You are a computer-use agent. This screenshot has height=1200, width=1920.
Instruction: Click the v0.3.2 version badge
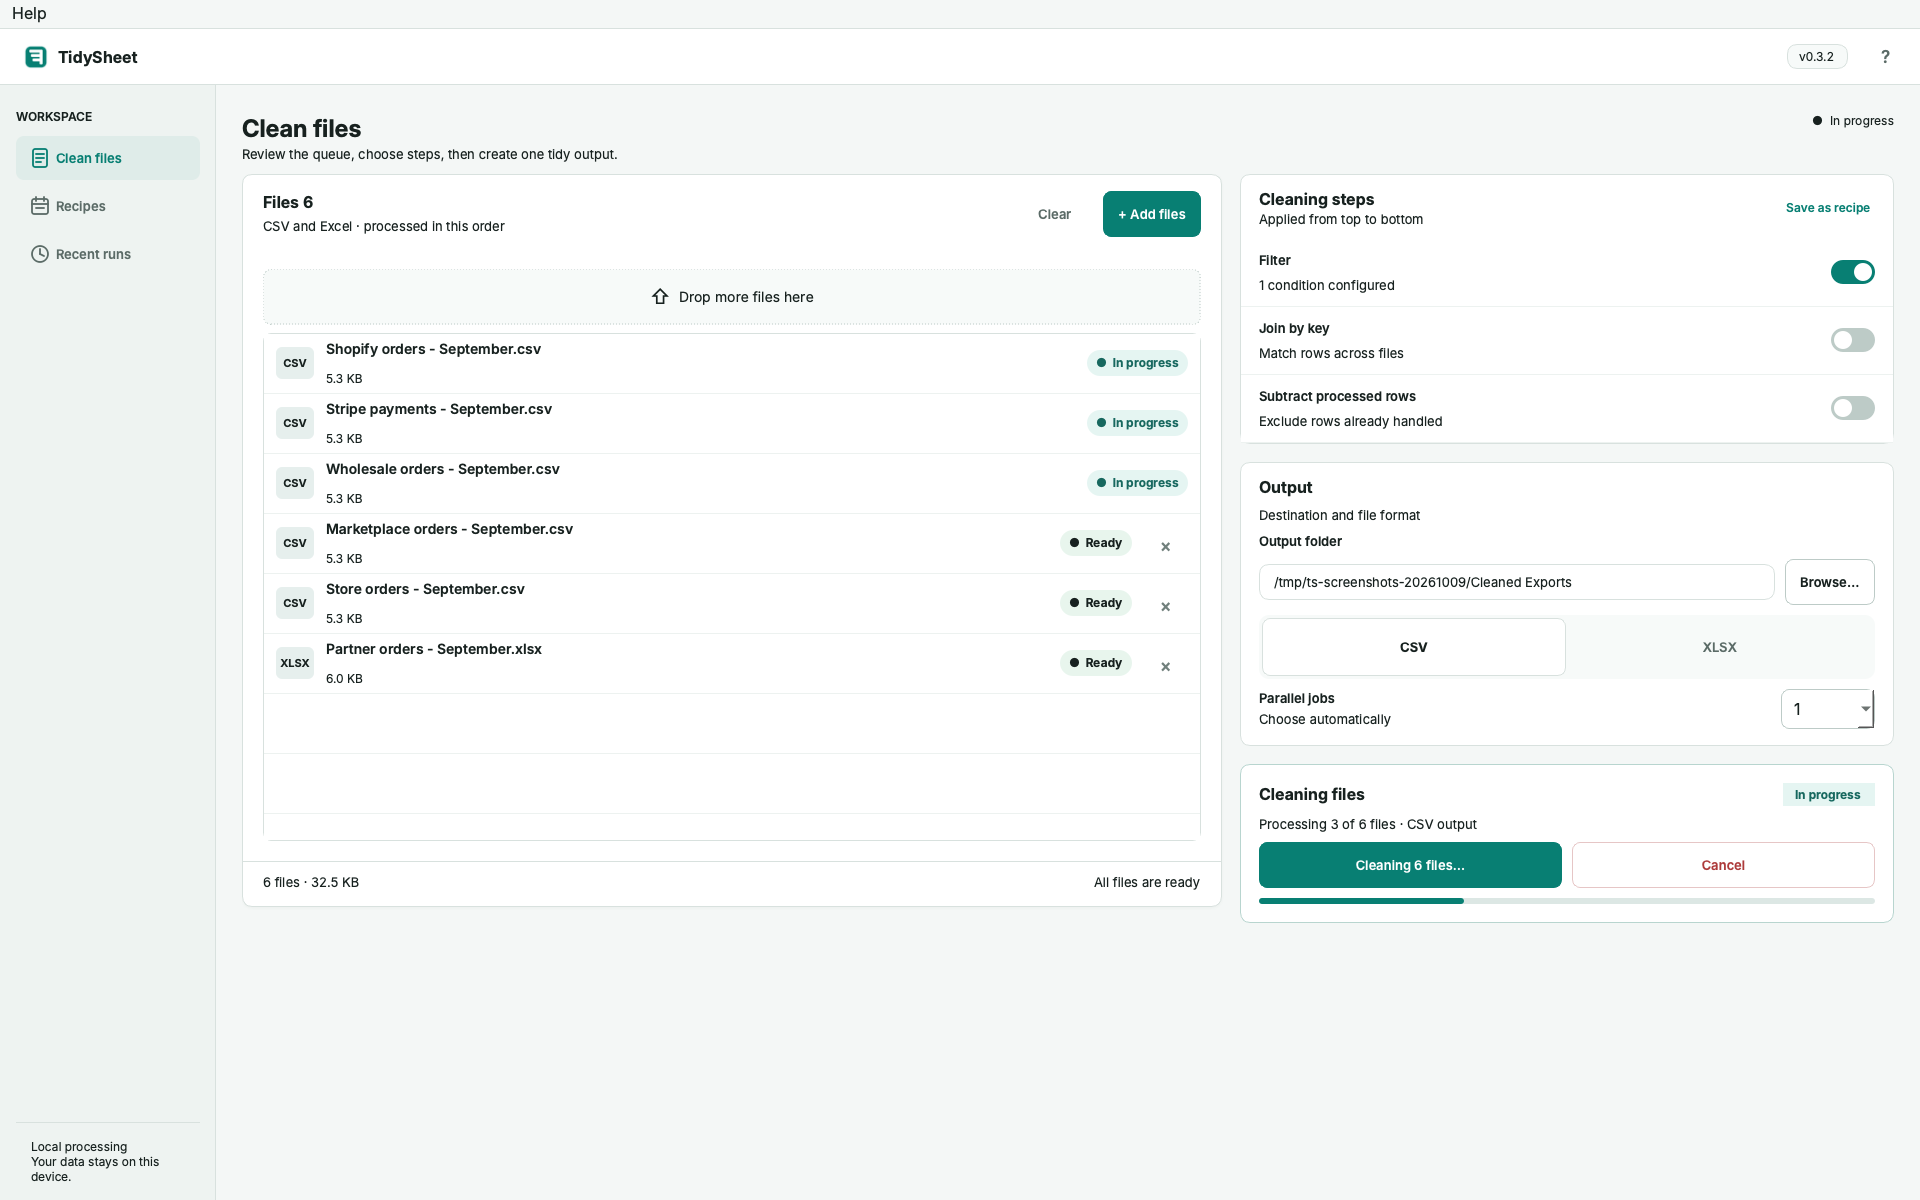point(1816,57)
